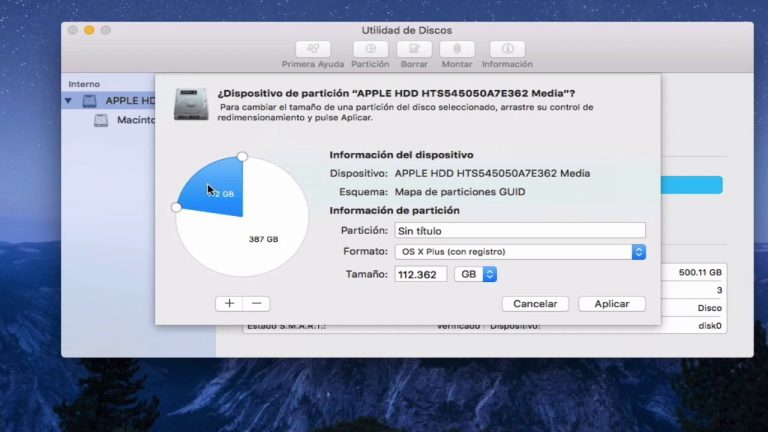This screenshot has width=768, height=432.
Task: Select the Borrar toolbar icon
Action: coord(414,49)
